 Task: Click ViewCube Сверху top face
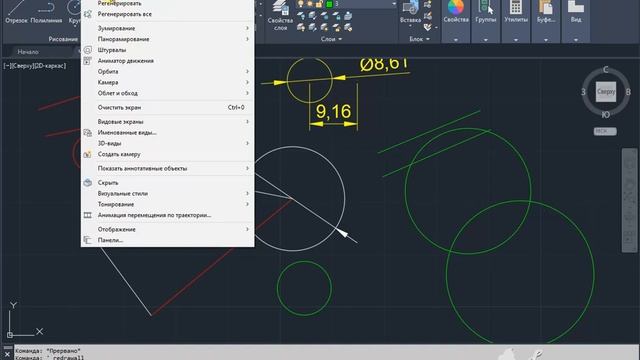tap(606, 91)
